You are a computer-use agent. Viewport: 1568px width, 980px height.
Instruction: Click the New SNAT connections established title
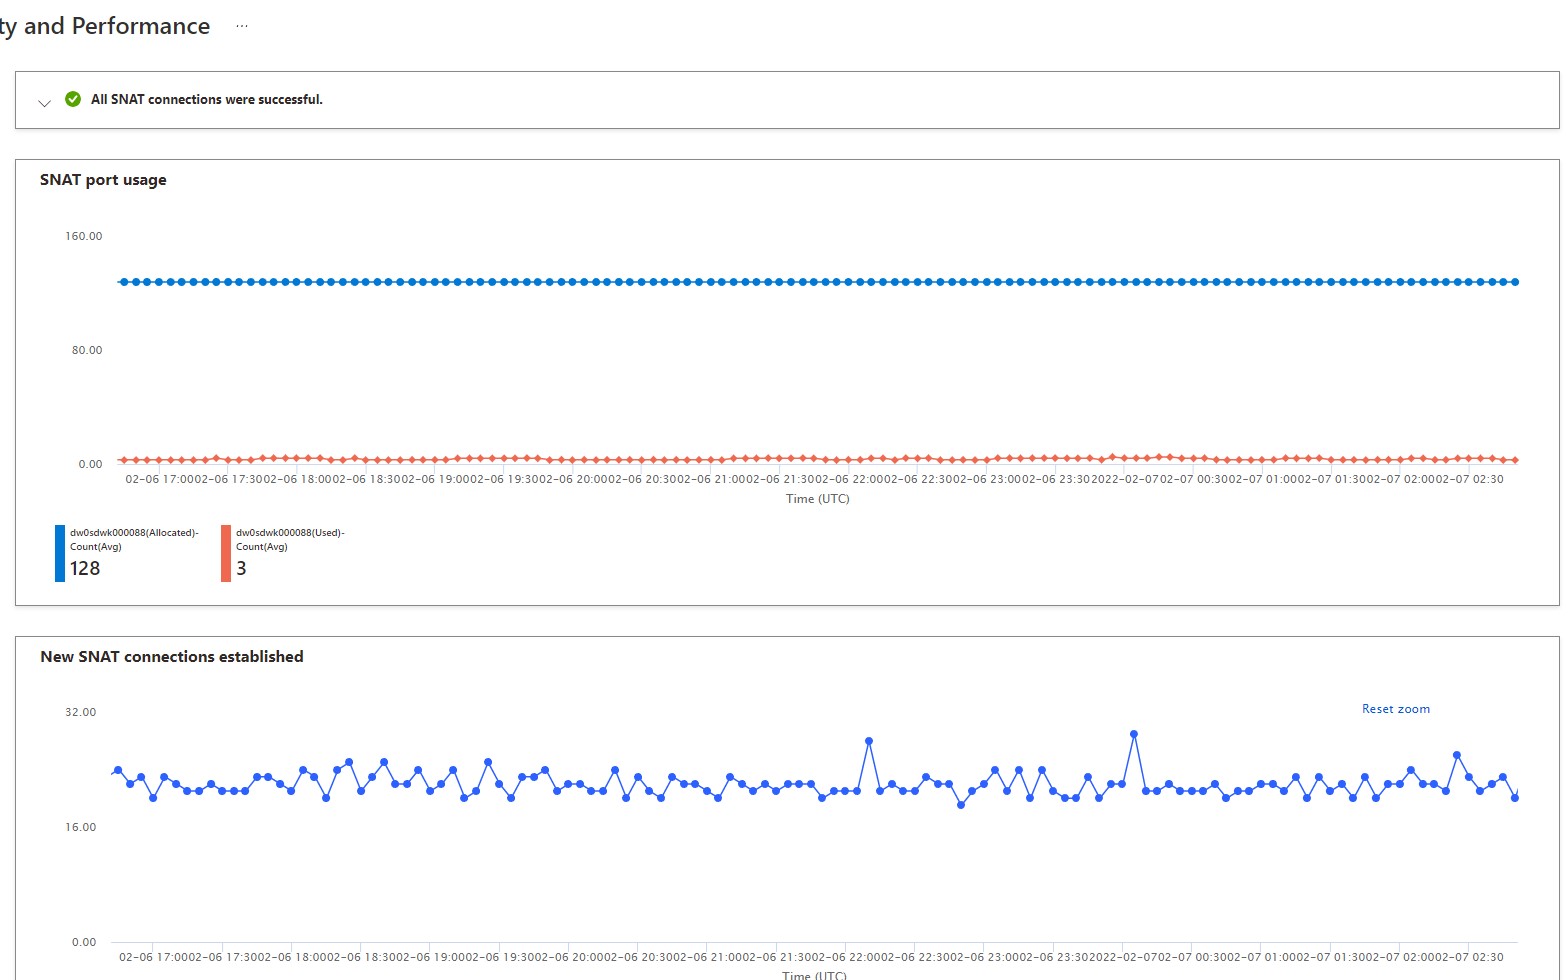coord(172,657)
